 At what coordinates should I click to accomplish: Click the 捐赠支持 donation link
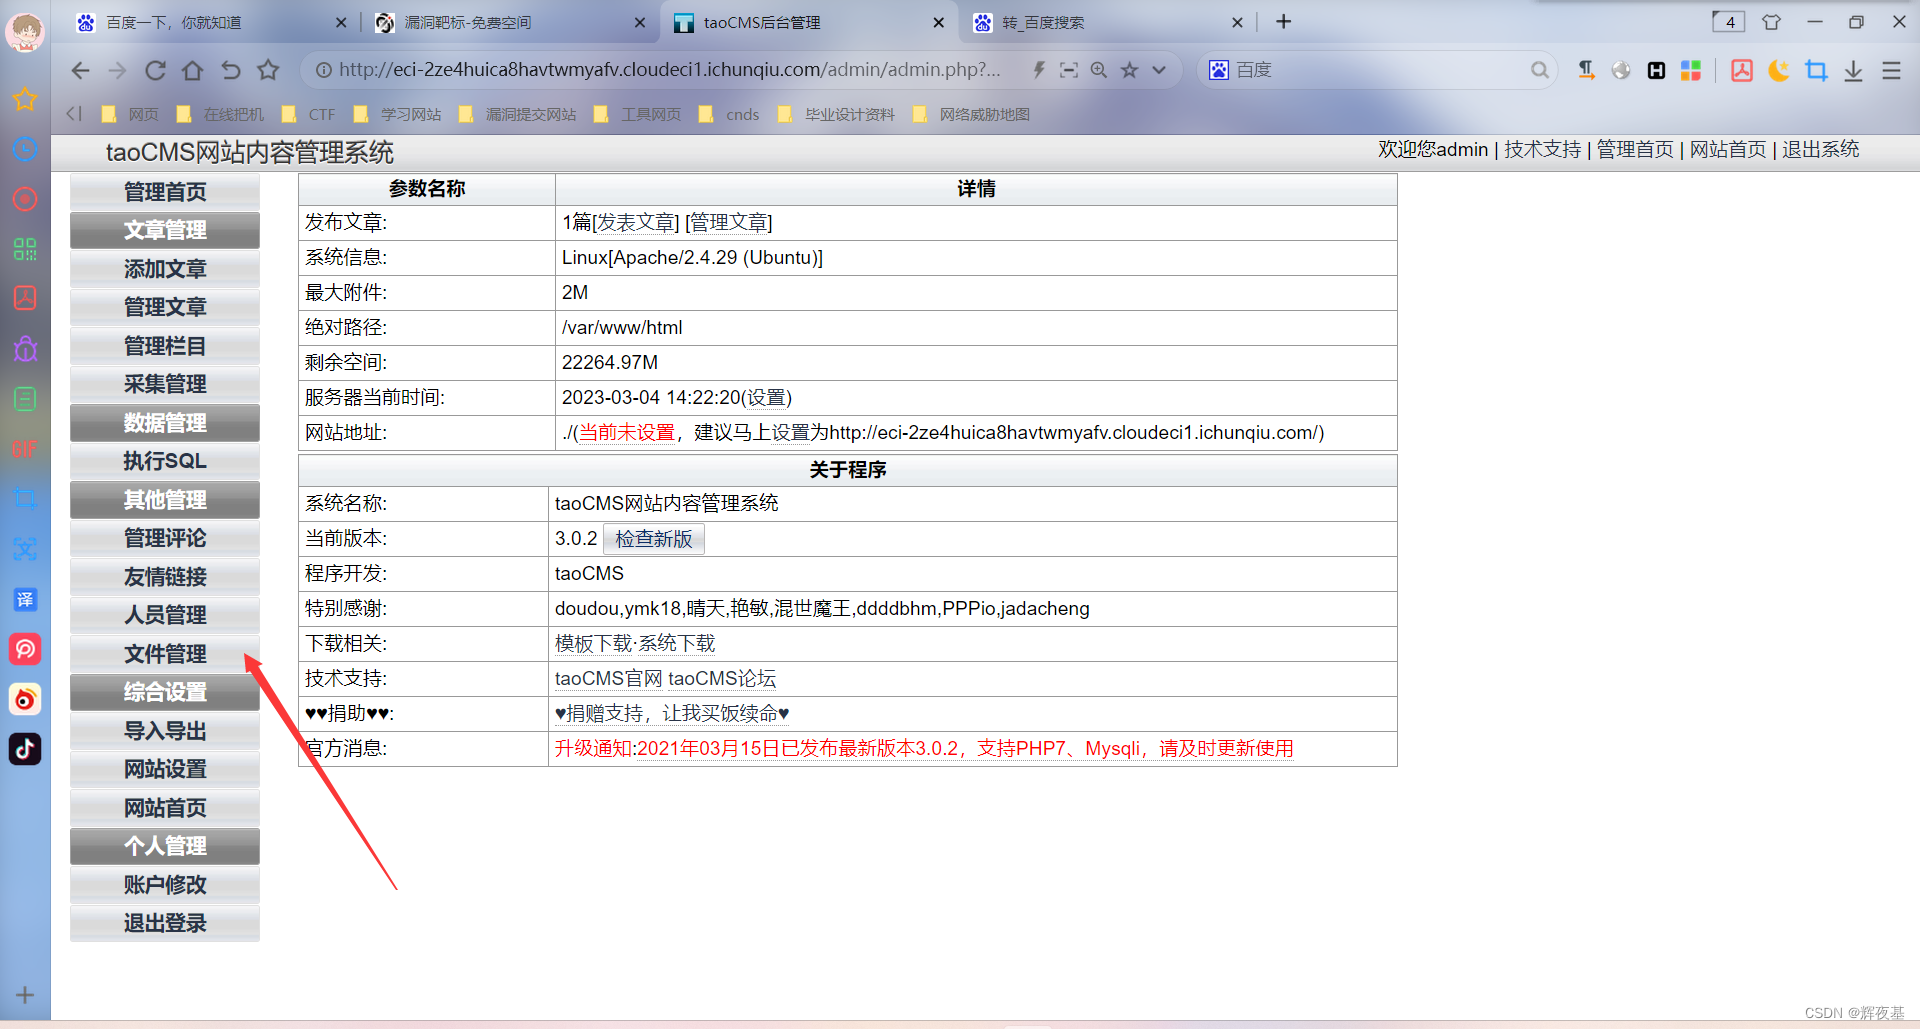(x=672, y=713)
